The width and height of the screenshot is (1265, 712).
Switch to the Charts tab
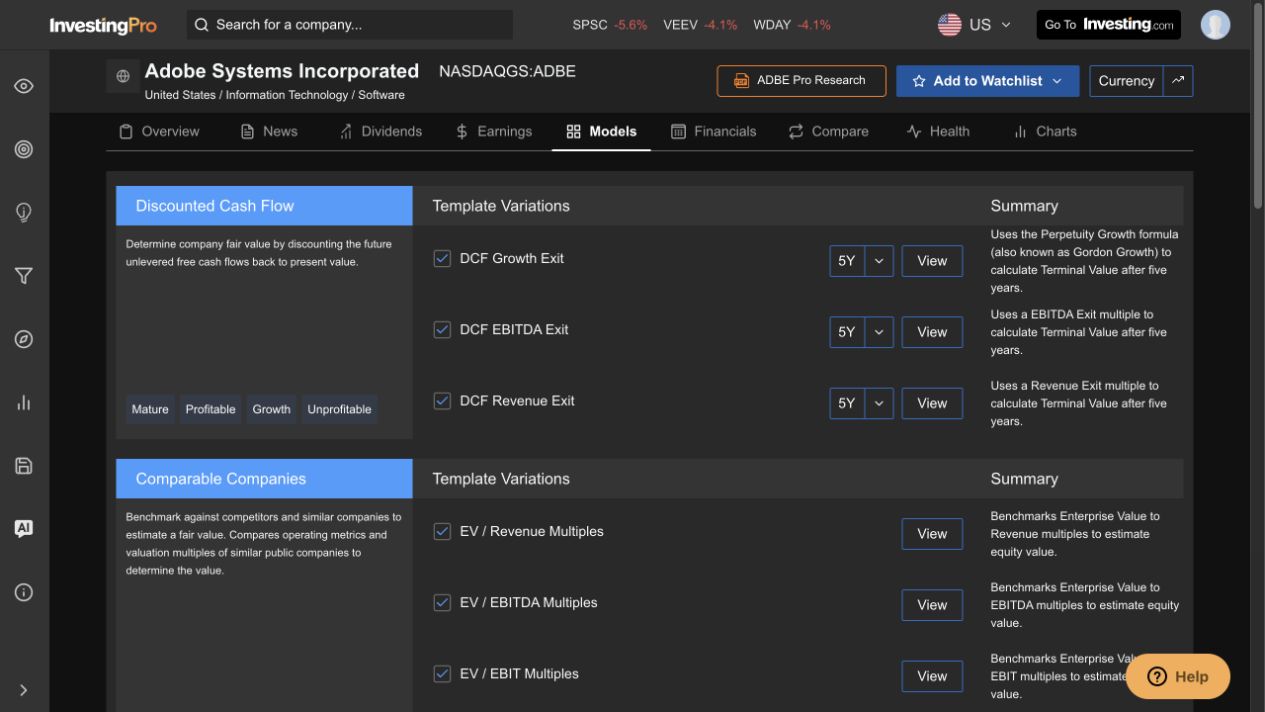click(1045, 131)
